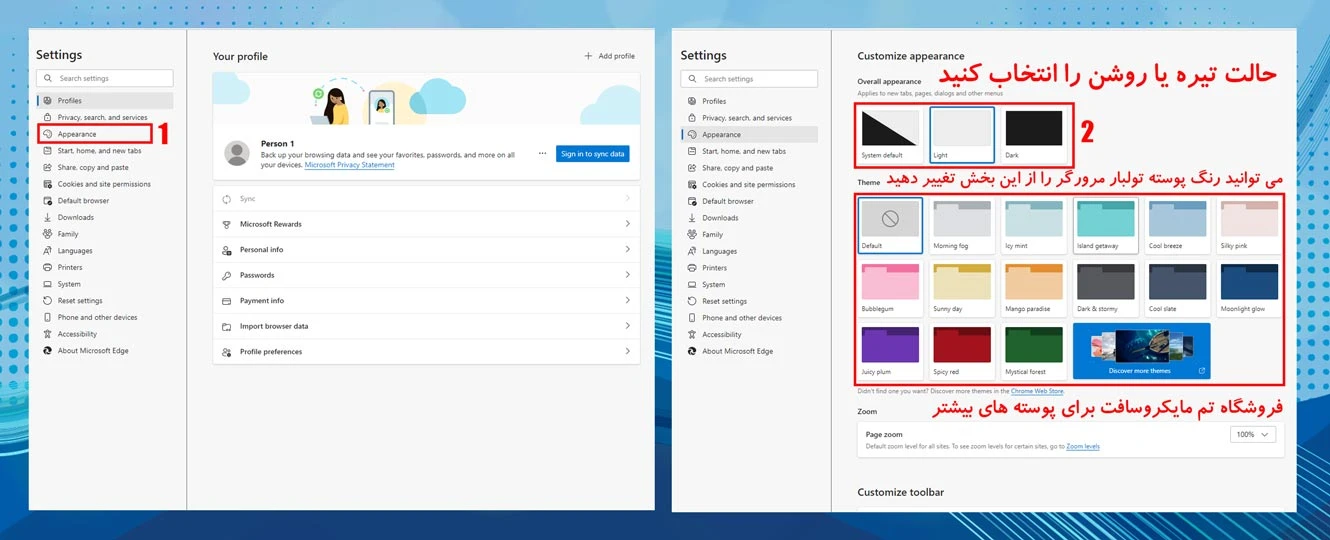Select Dark overall appearance option
The image size is (1330, 540).
tap(1034, 134)
